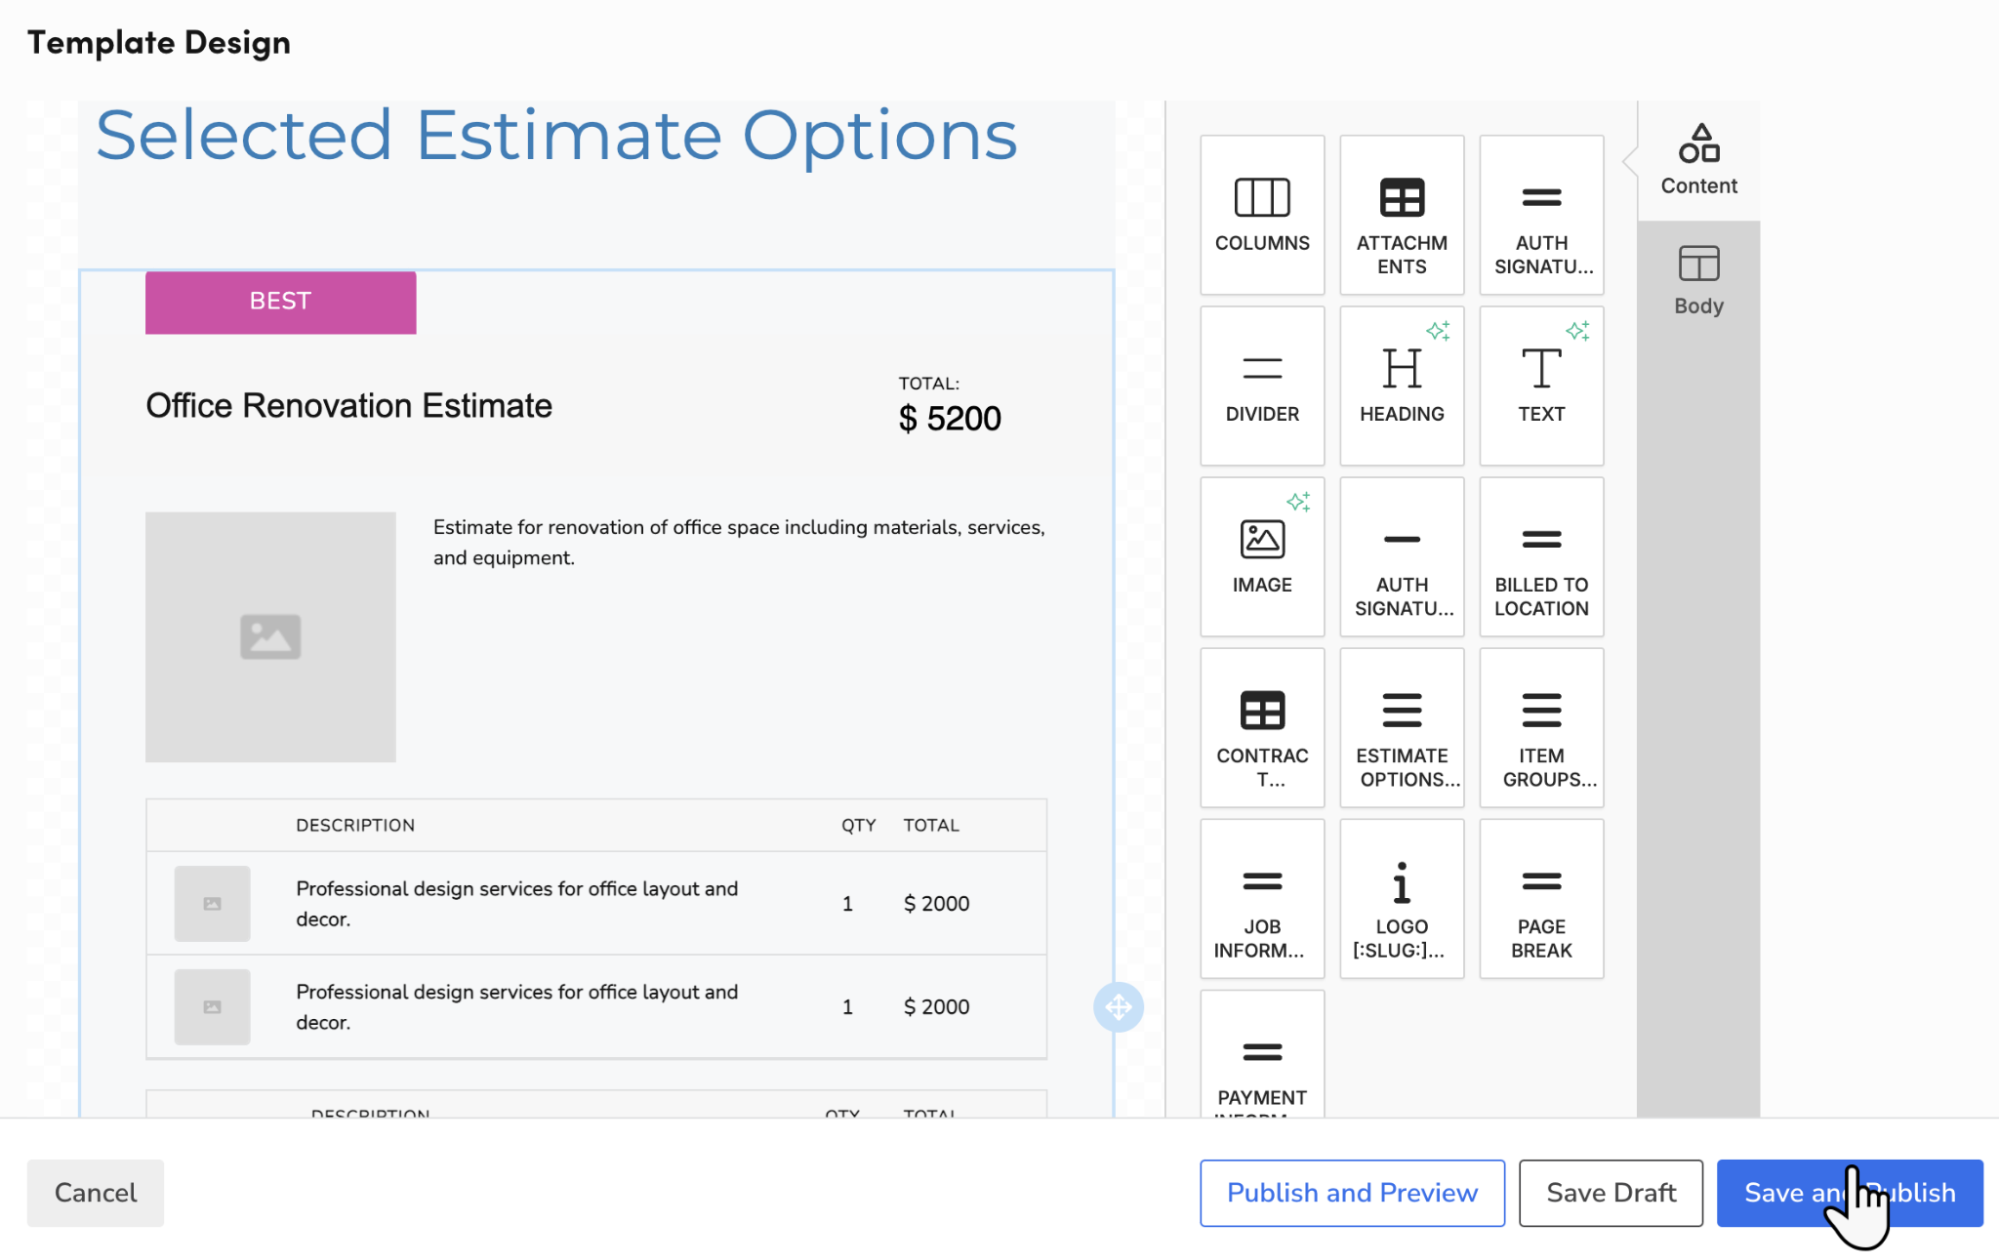This screenshot has height=1255, width=1999.
Task: Open the Content tab
Action: [x=1698, y=160]
